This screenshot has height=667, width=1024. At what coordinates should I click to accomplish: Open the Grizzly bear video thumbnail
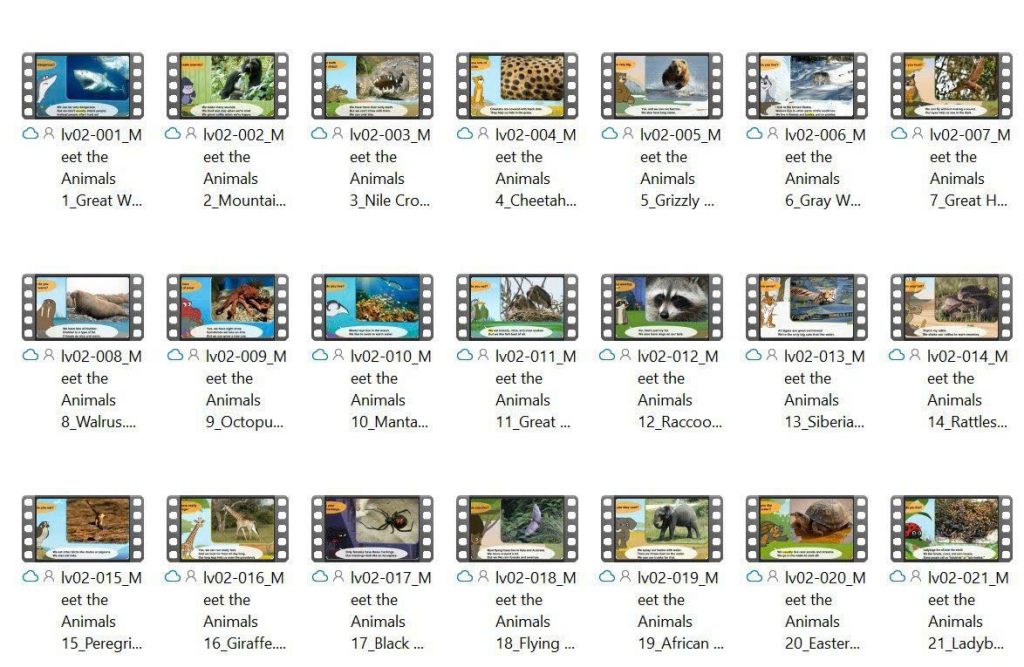point(662,85)
